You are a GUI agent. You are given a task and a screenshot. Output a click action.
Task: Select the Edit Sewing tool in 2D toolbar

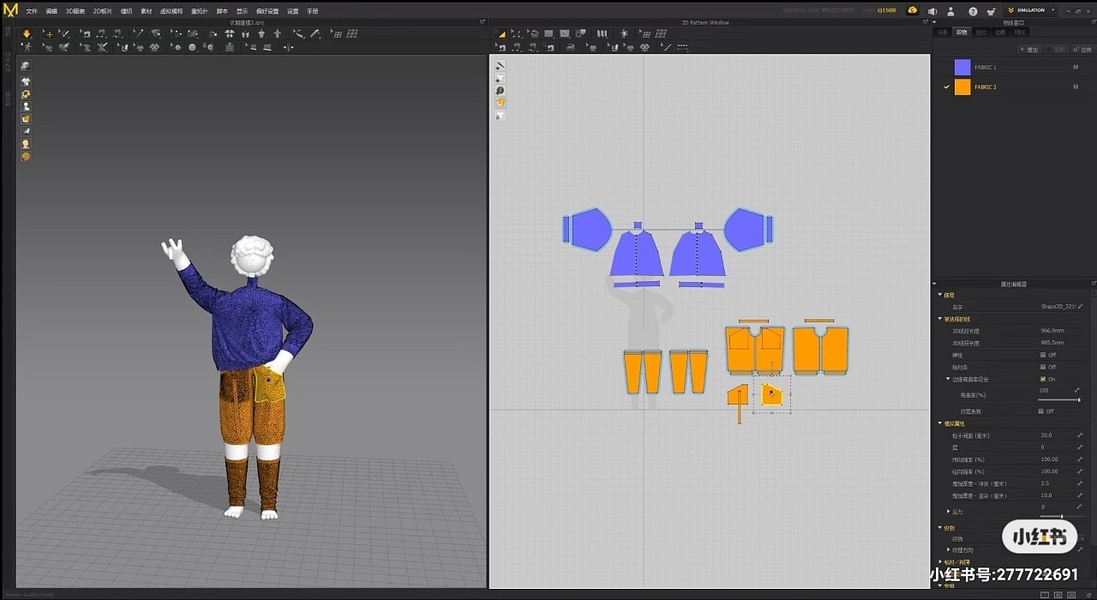(501, 48)
